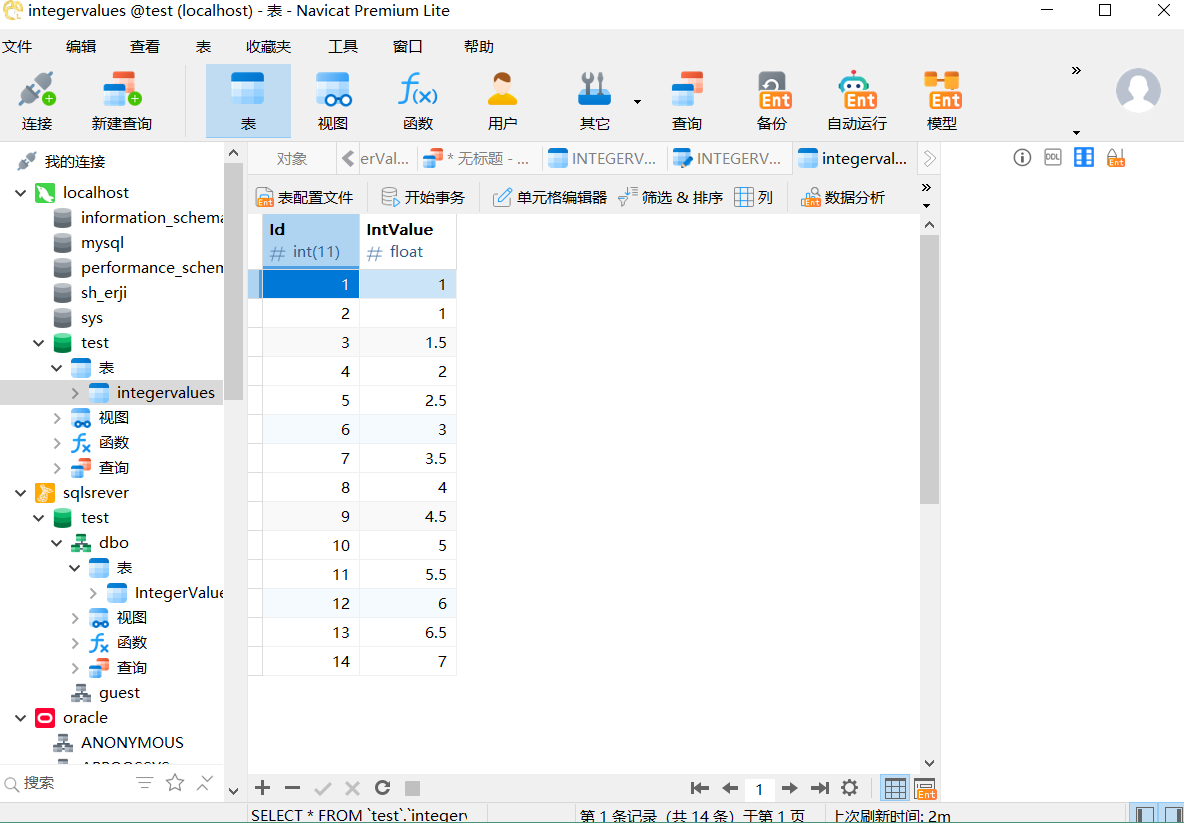The width and height of the screenshot is (1184, 826).
Task: Click the filter lines icon beside search
Action: coord(144,783)
